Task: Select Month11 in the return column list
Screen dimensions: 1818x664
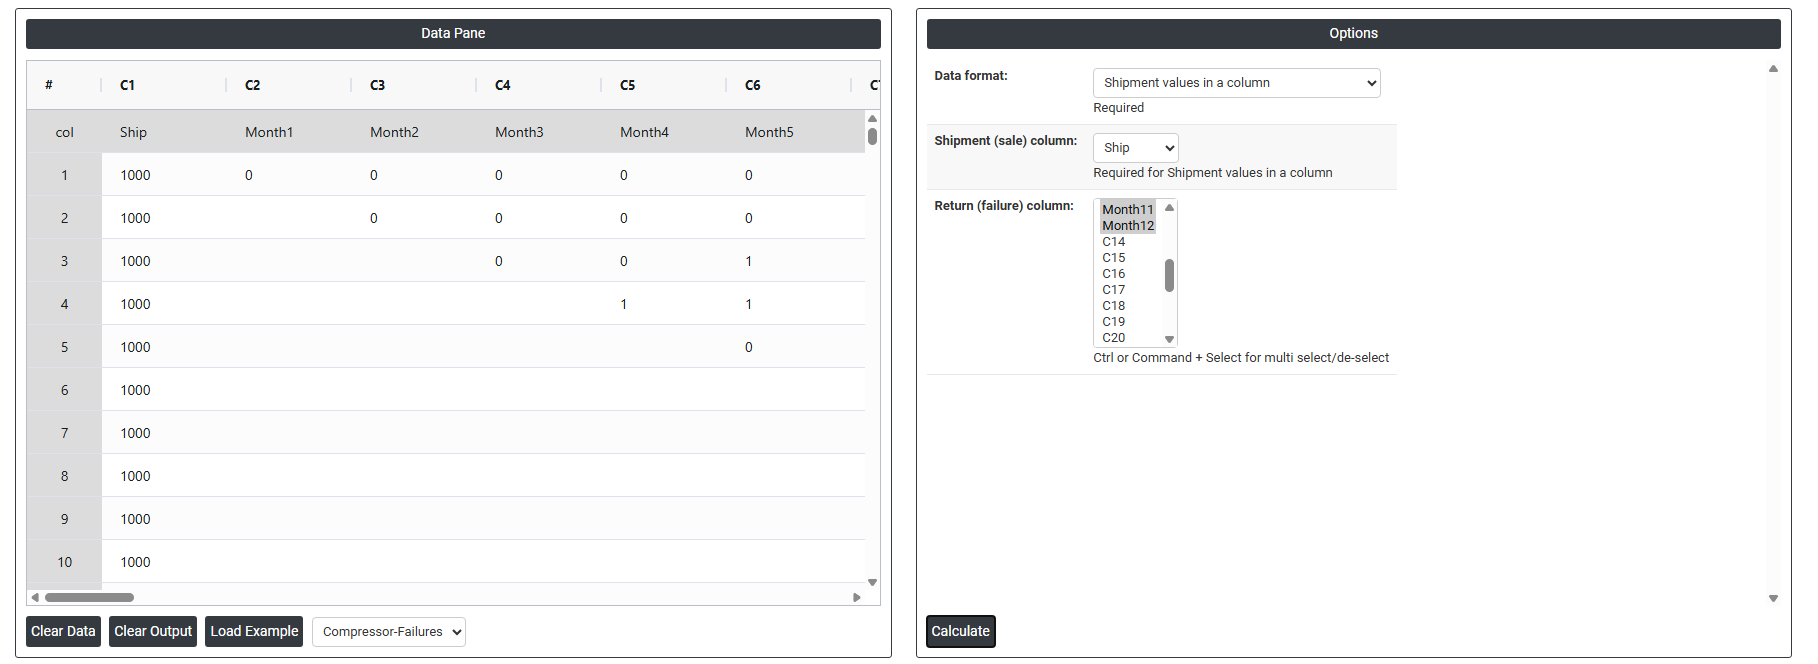Action: 1127,210
